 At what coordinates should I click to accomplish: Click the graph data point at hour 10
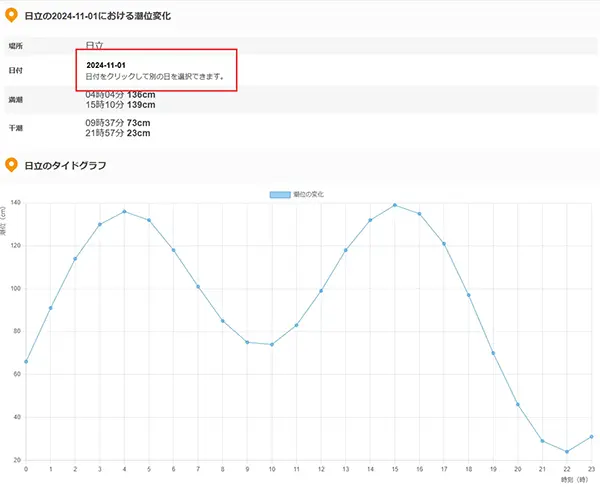pyautogui.click(x=272, y=345)
